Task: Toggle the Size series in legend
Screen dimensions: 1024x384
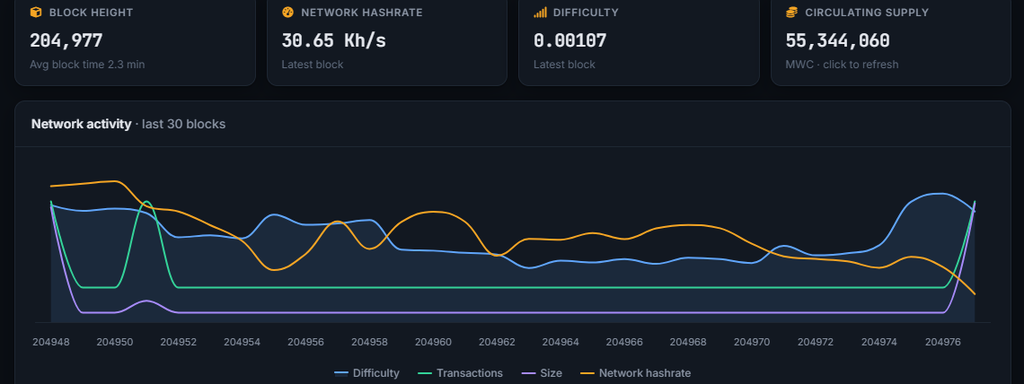Action: (x=541, y=374)
